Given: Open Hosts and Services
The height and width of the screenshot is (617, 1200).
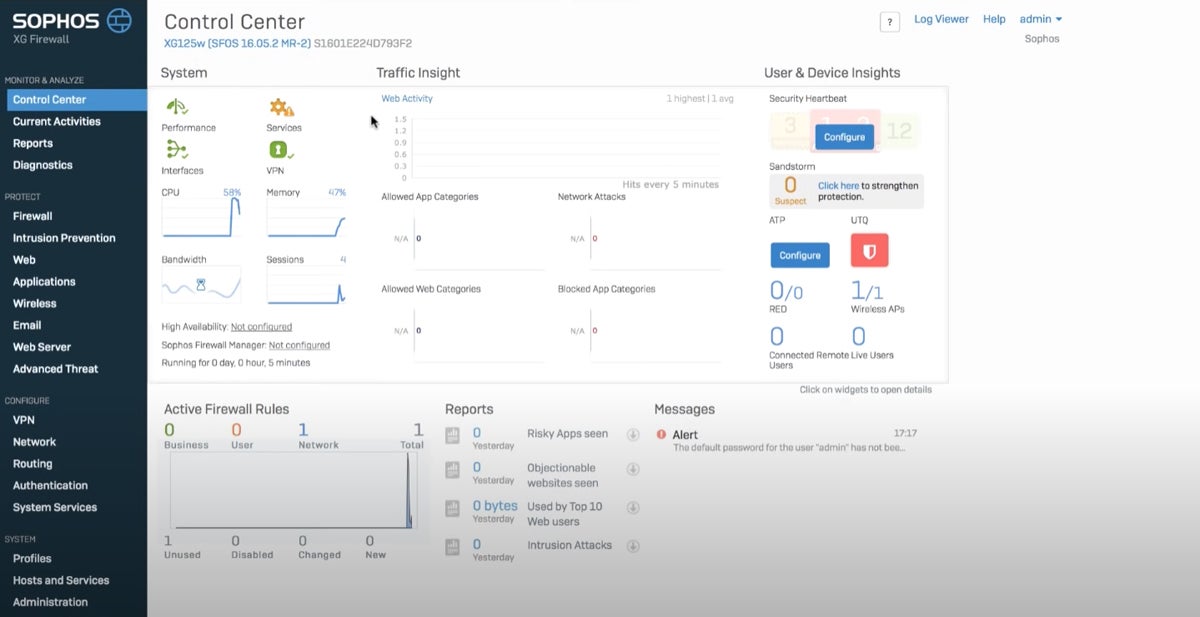Looking at the screenshot, I should click(x=61, y=581).
